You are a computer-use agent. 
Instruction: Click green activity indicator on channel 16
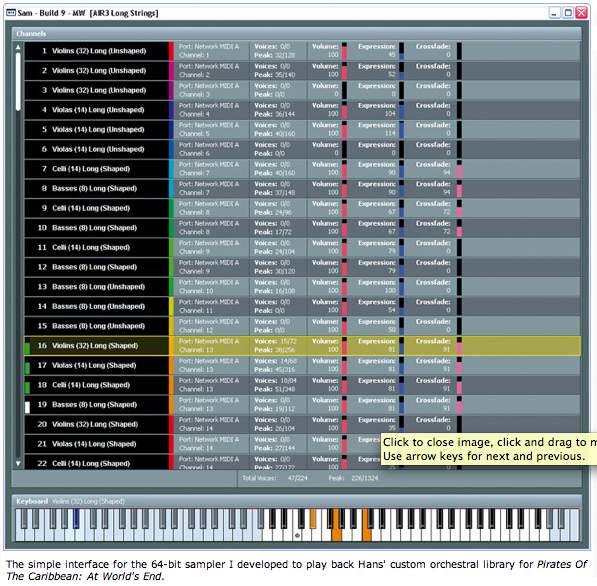coord(27,348)
